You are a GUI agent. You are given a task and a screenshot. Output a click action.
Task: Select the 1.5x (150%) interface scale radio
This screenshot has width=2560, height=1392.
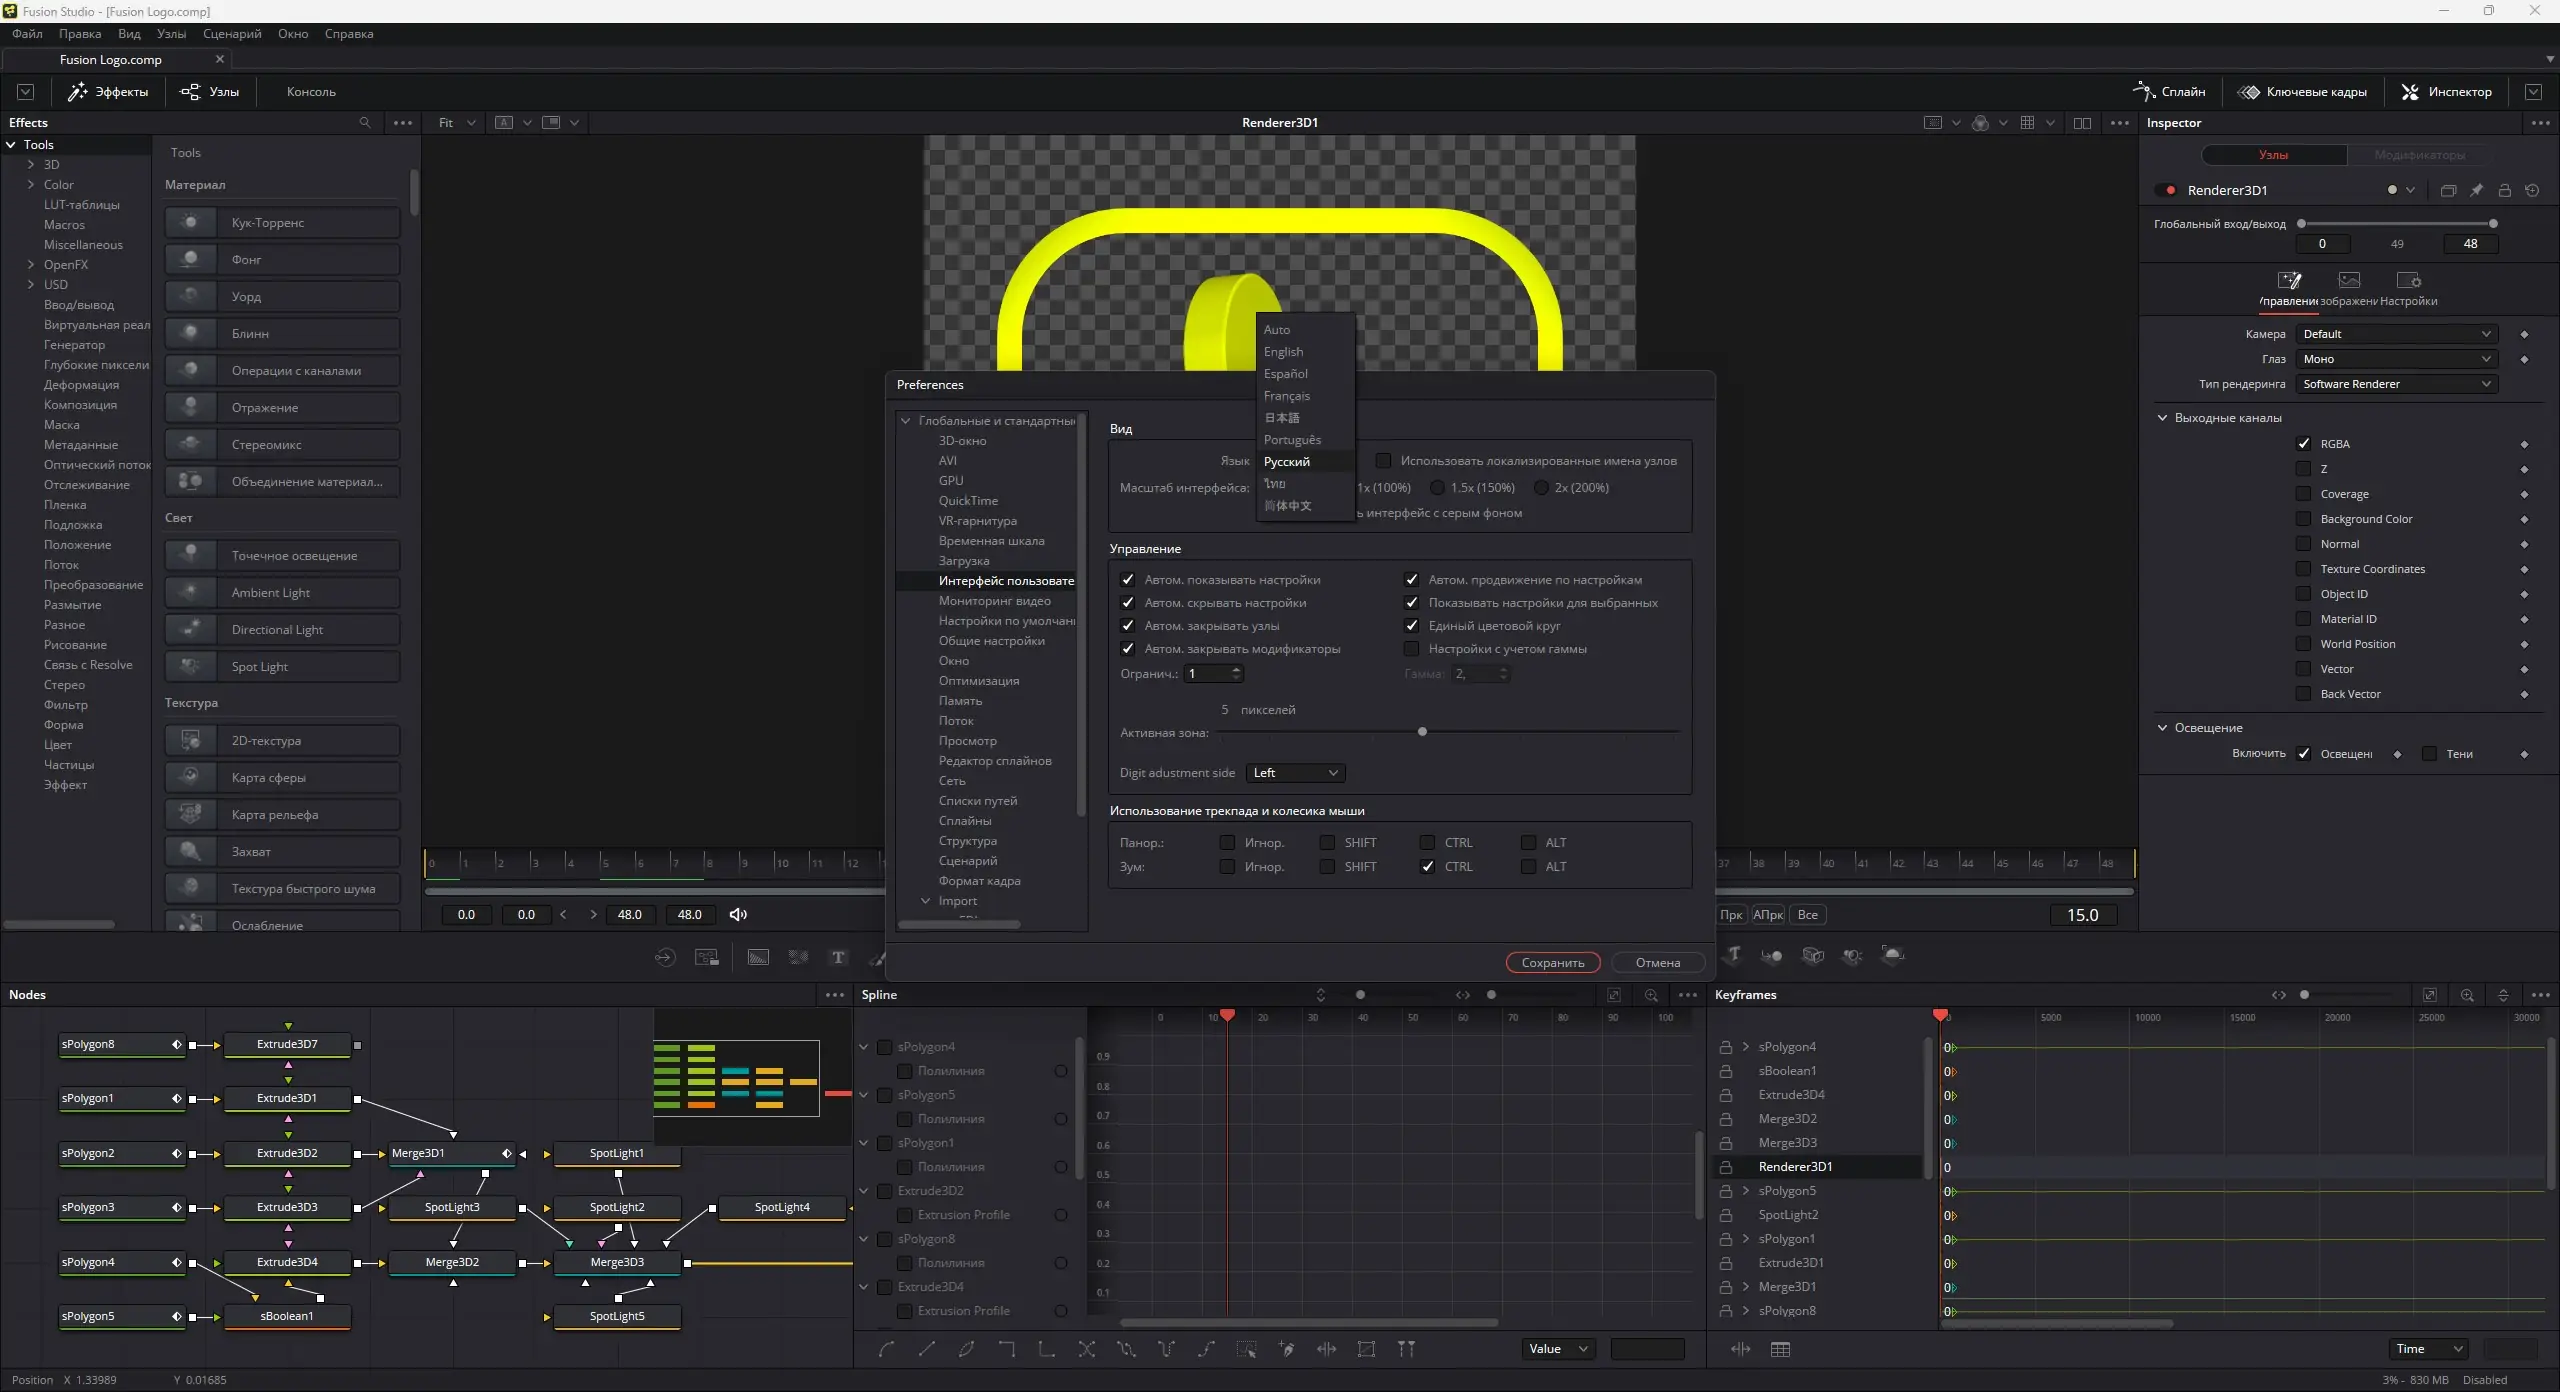pos(1438,488)
